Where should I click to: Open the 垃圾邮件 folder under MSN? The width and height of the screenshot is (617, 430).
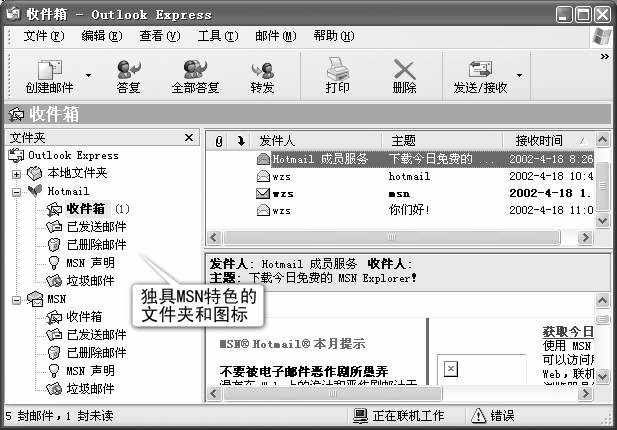80,389
